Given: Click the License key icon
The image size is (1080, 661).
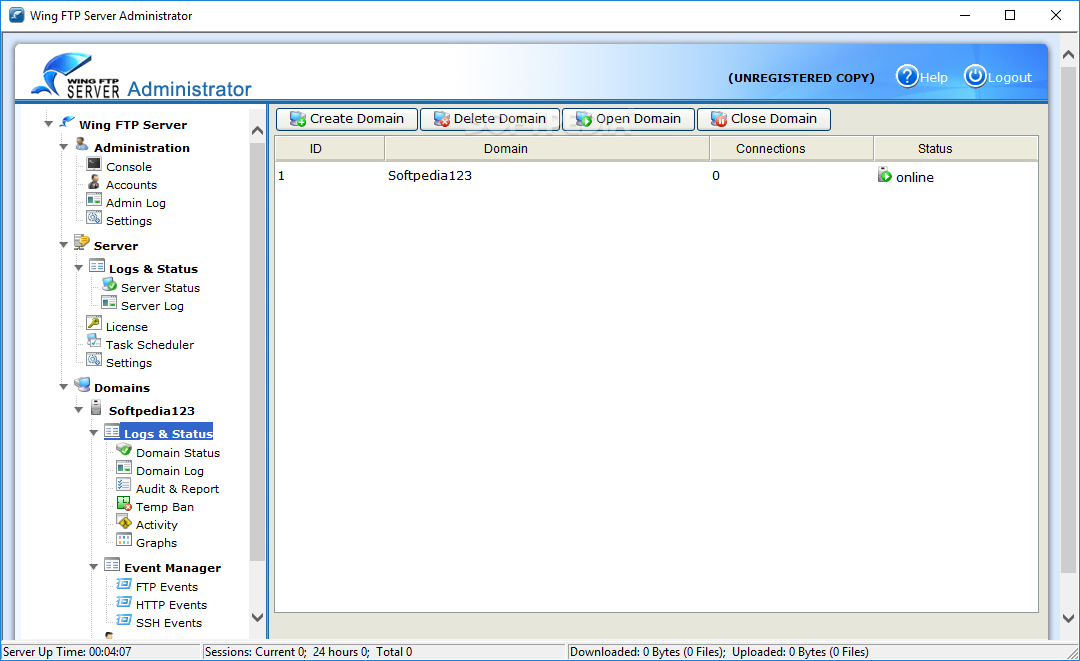Looking at the screenshot, I should coord(94,323).
